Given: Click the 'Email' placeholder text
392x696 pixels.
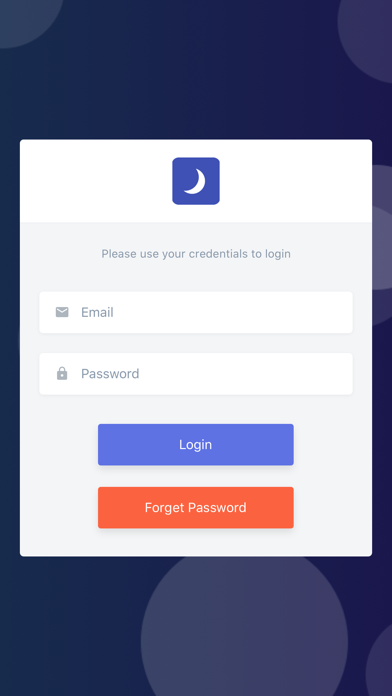Looking at the screenshot, I should (x=97, y=312).
